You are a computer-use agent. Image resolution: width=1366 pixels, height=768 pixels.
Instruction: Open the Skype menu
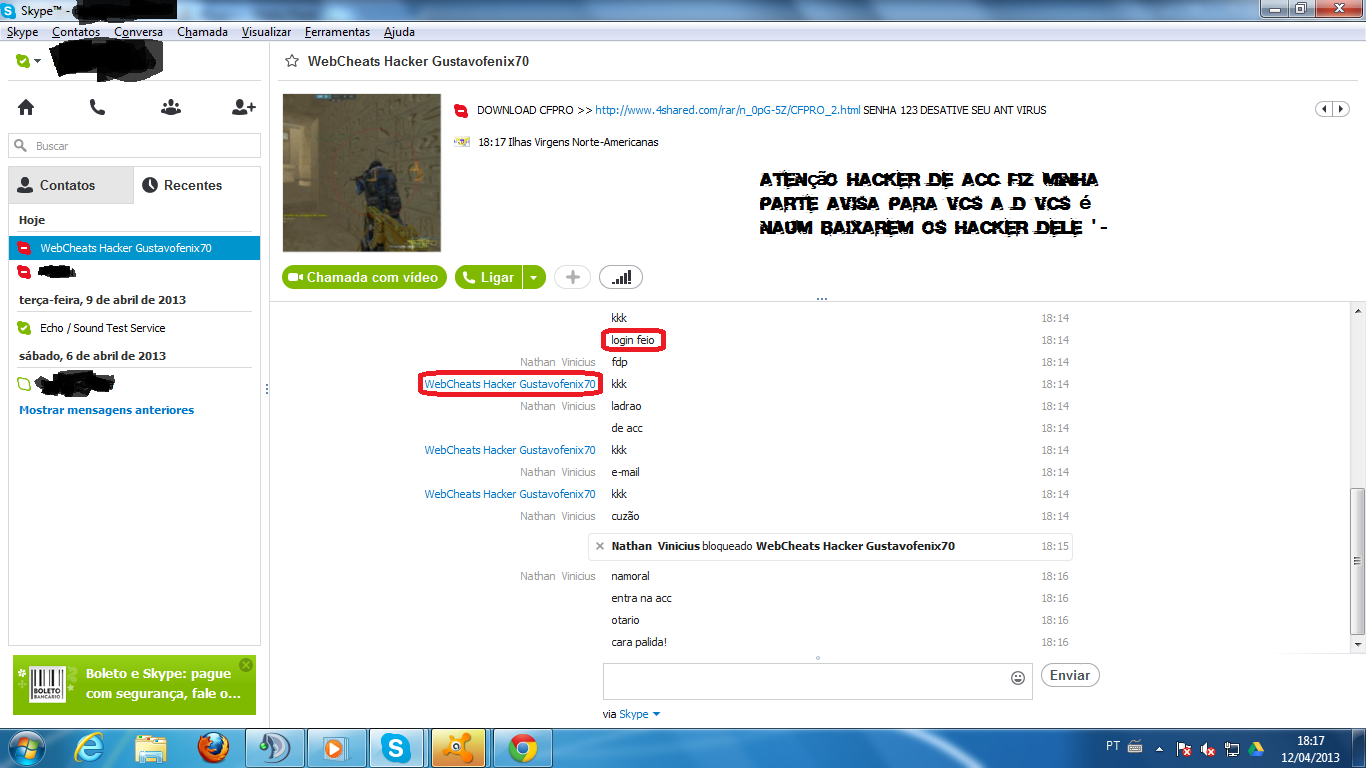click(x=22, y=32)
